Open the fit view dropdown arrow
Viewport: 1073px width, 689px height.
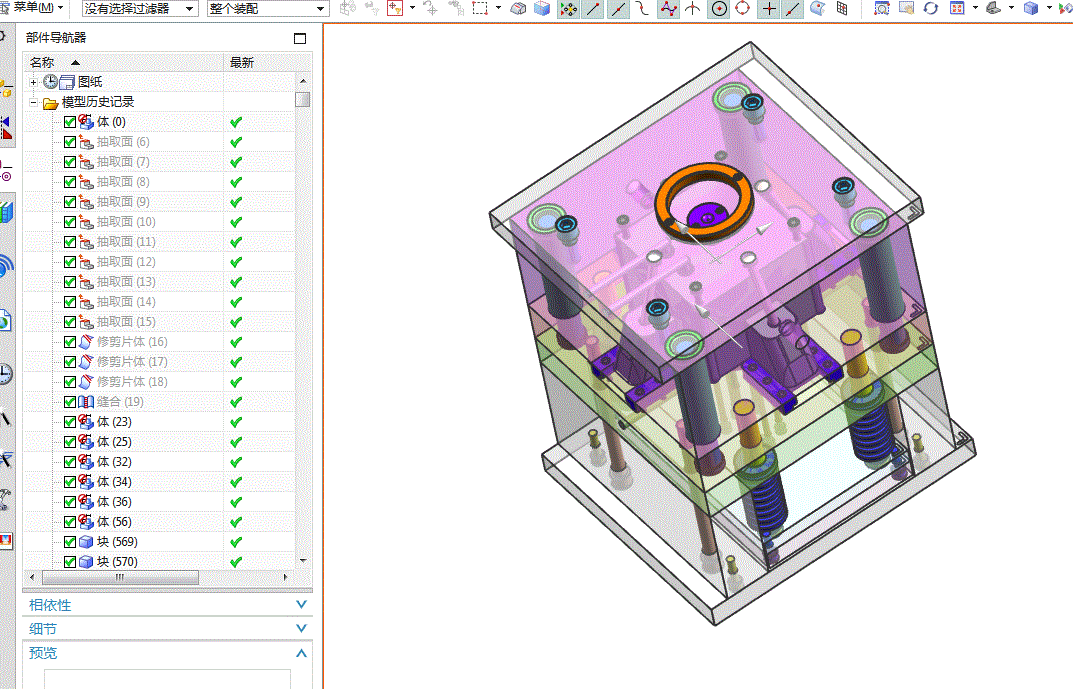[974, 8]
